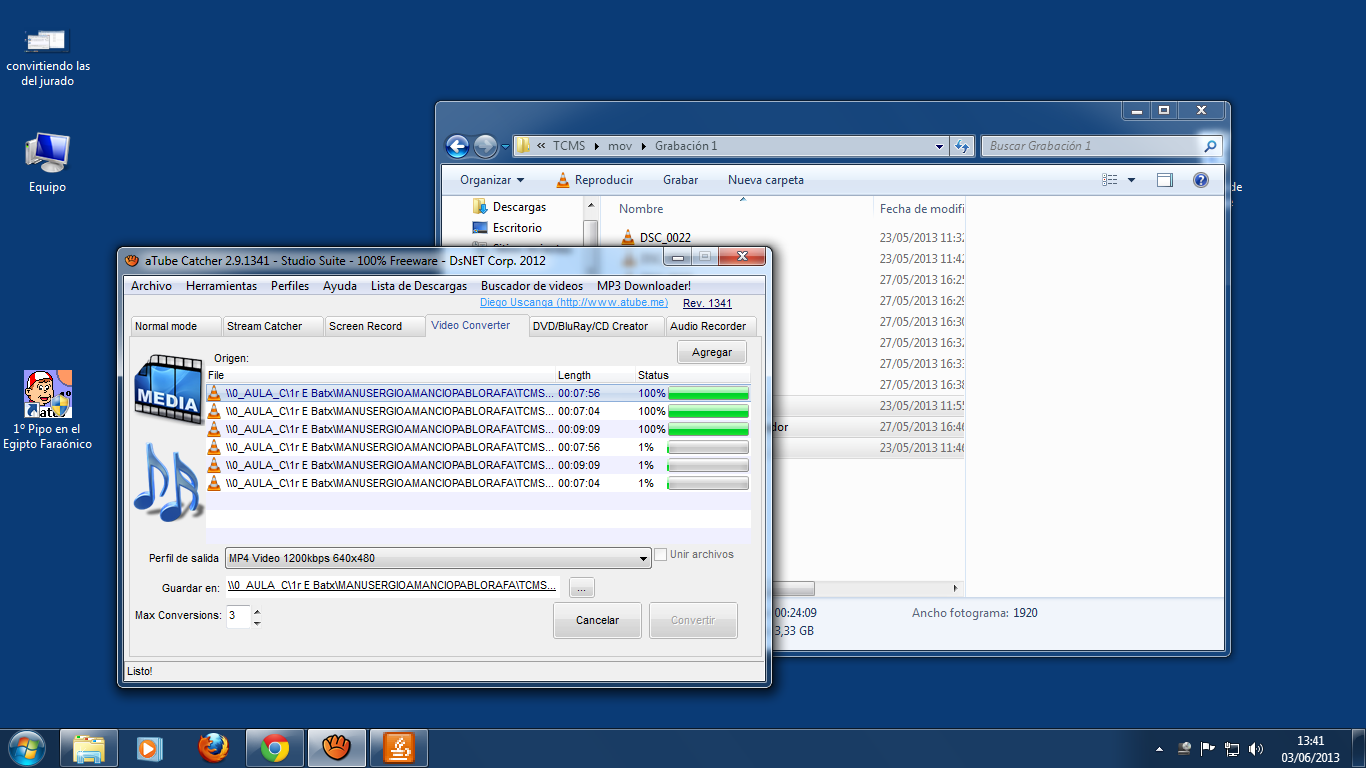Select the Equipo desktop icon
This screenshot has width=1366, height=768.
click(47, 162)
